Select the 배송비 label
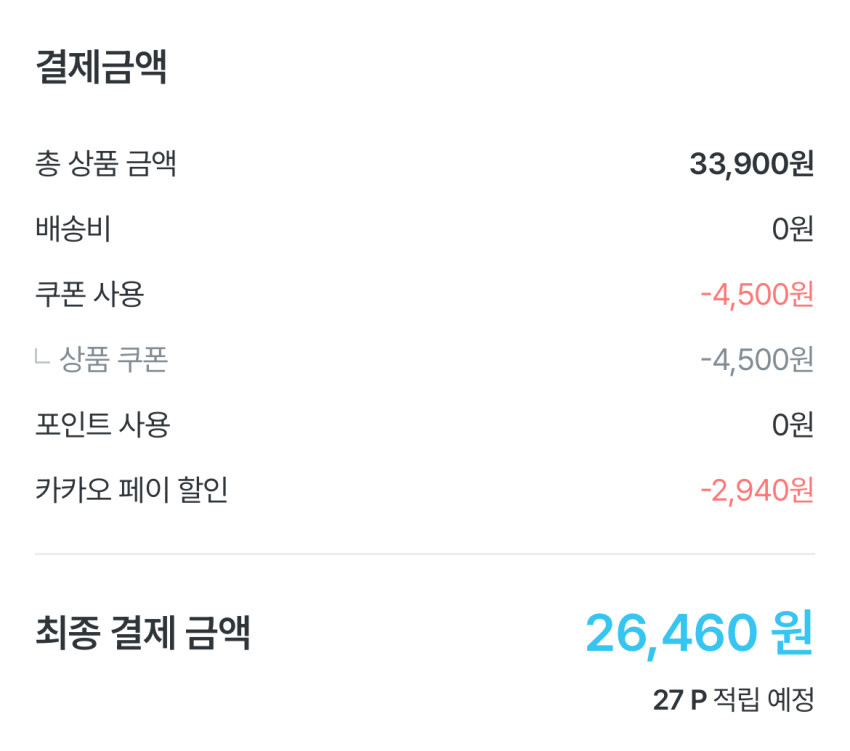 coord(73,229)
